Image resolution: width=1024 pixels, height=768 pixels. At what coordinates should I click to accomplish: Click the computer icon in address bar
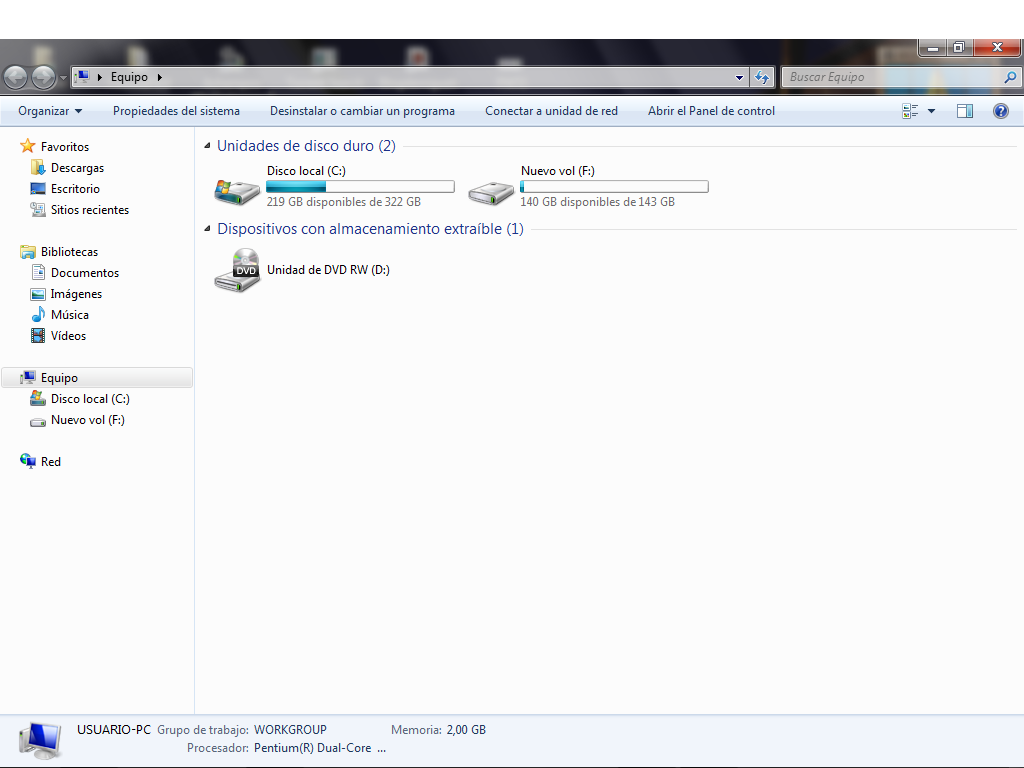click(x=82, y=76)
